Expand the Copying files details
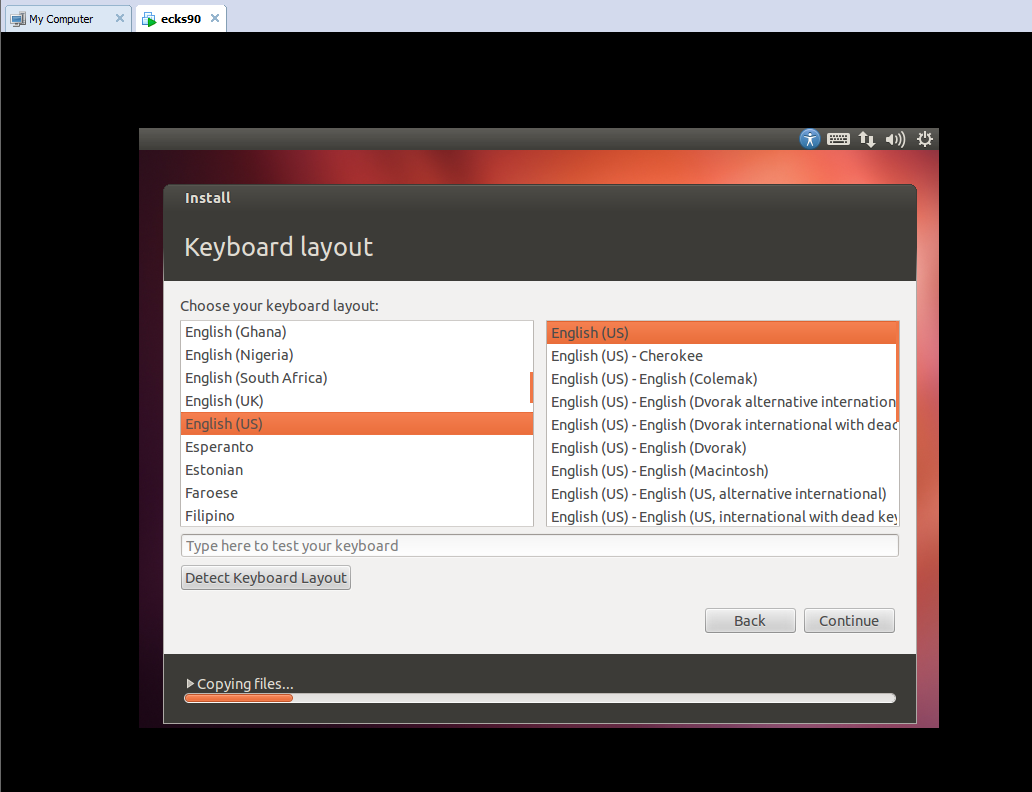Viewport: 1032px width, 792px height. [x=190, y=683]
